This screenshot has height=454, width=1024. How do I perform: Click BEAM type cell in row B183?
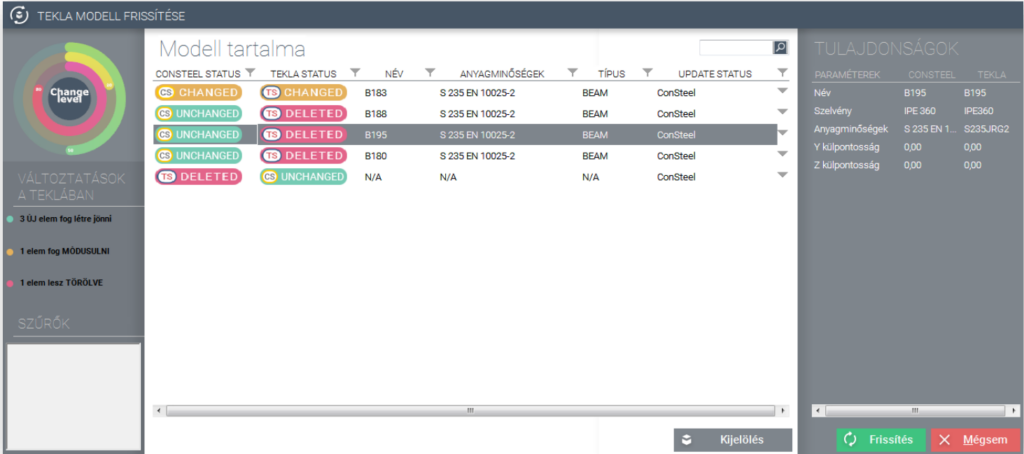pos(594,93)
